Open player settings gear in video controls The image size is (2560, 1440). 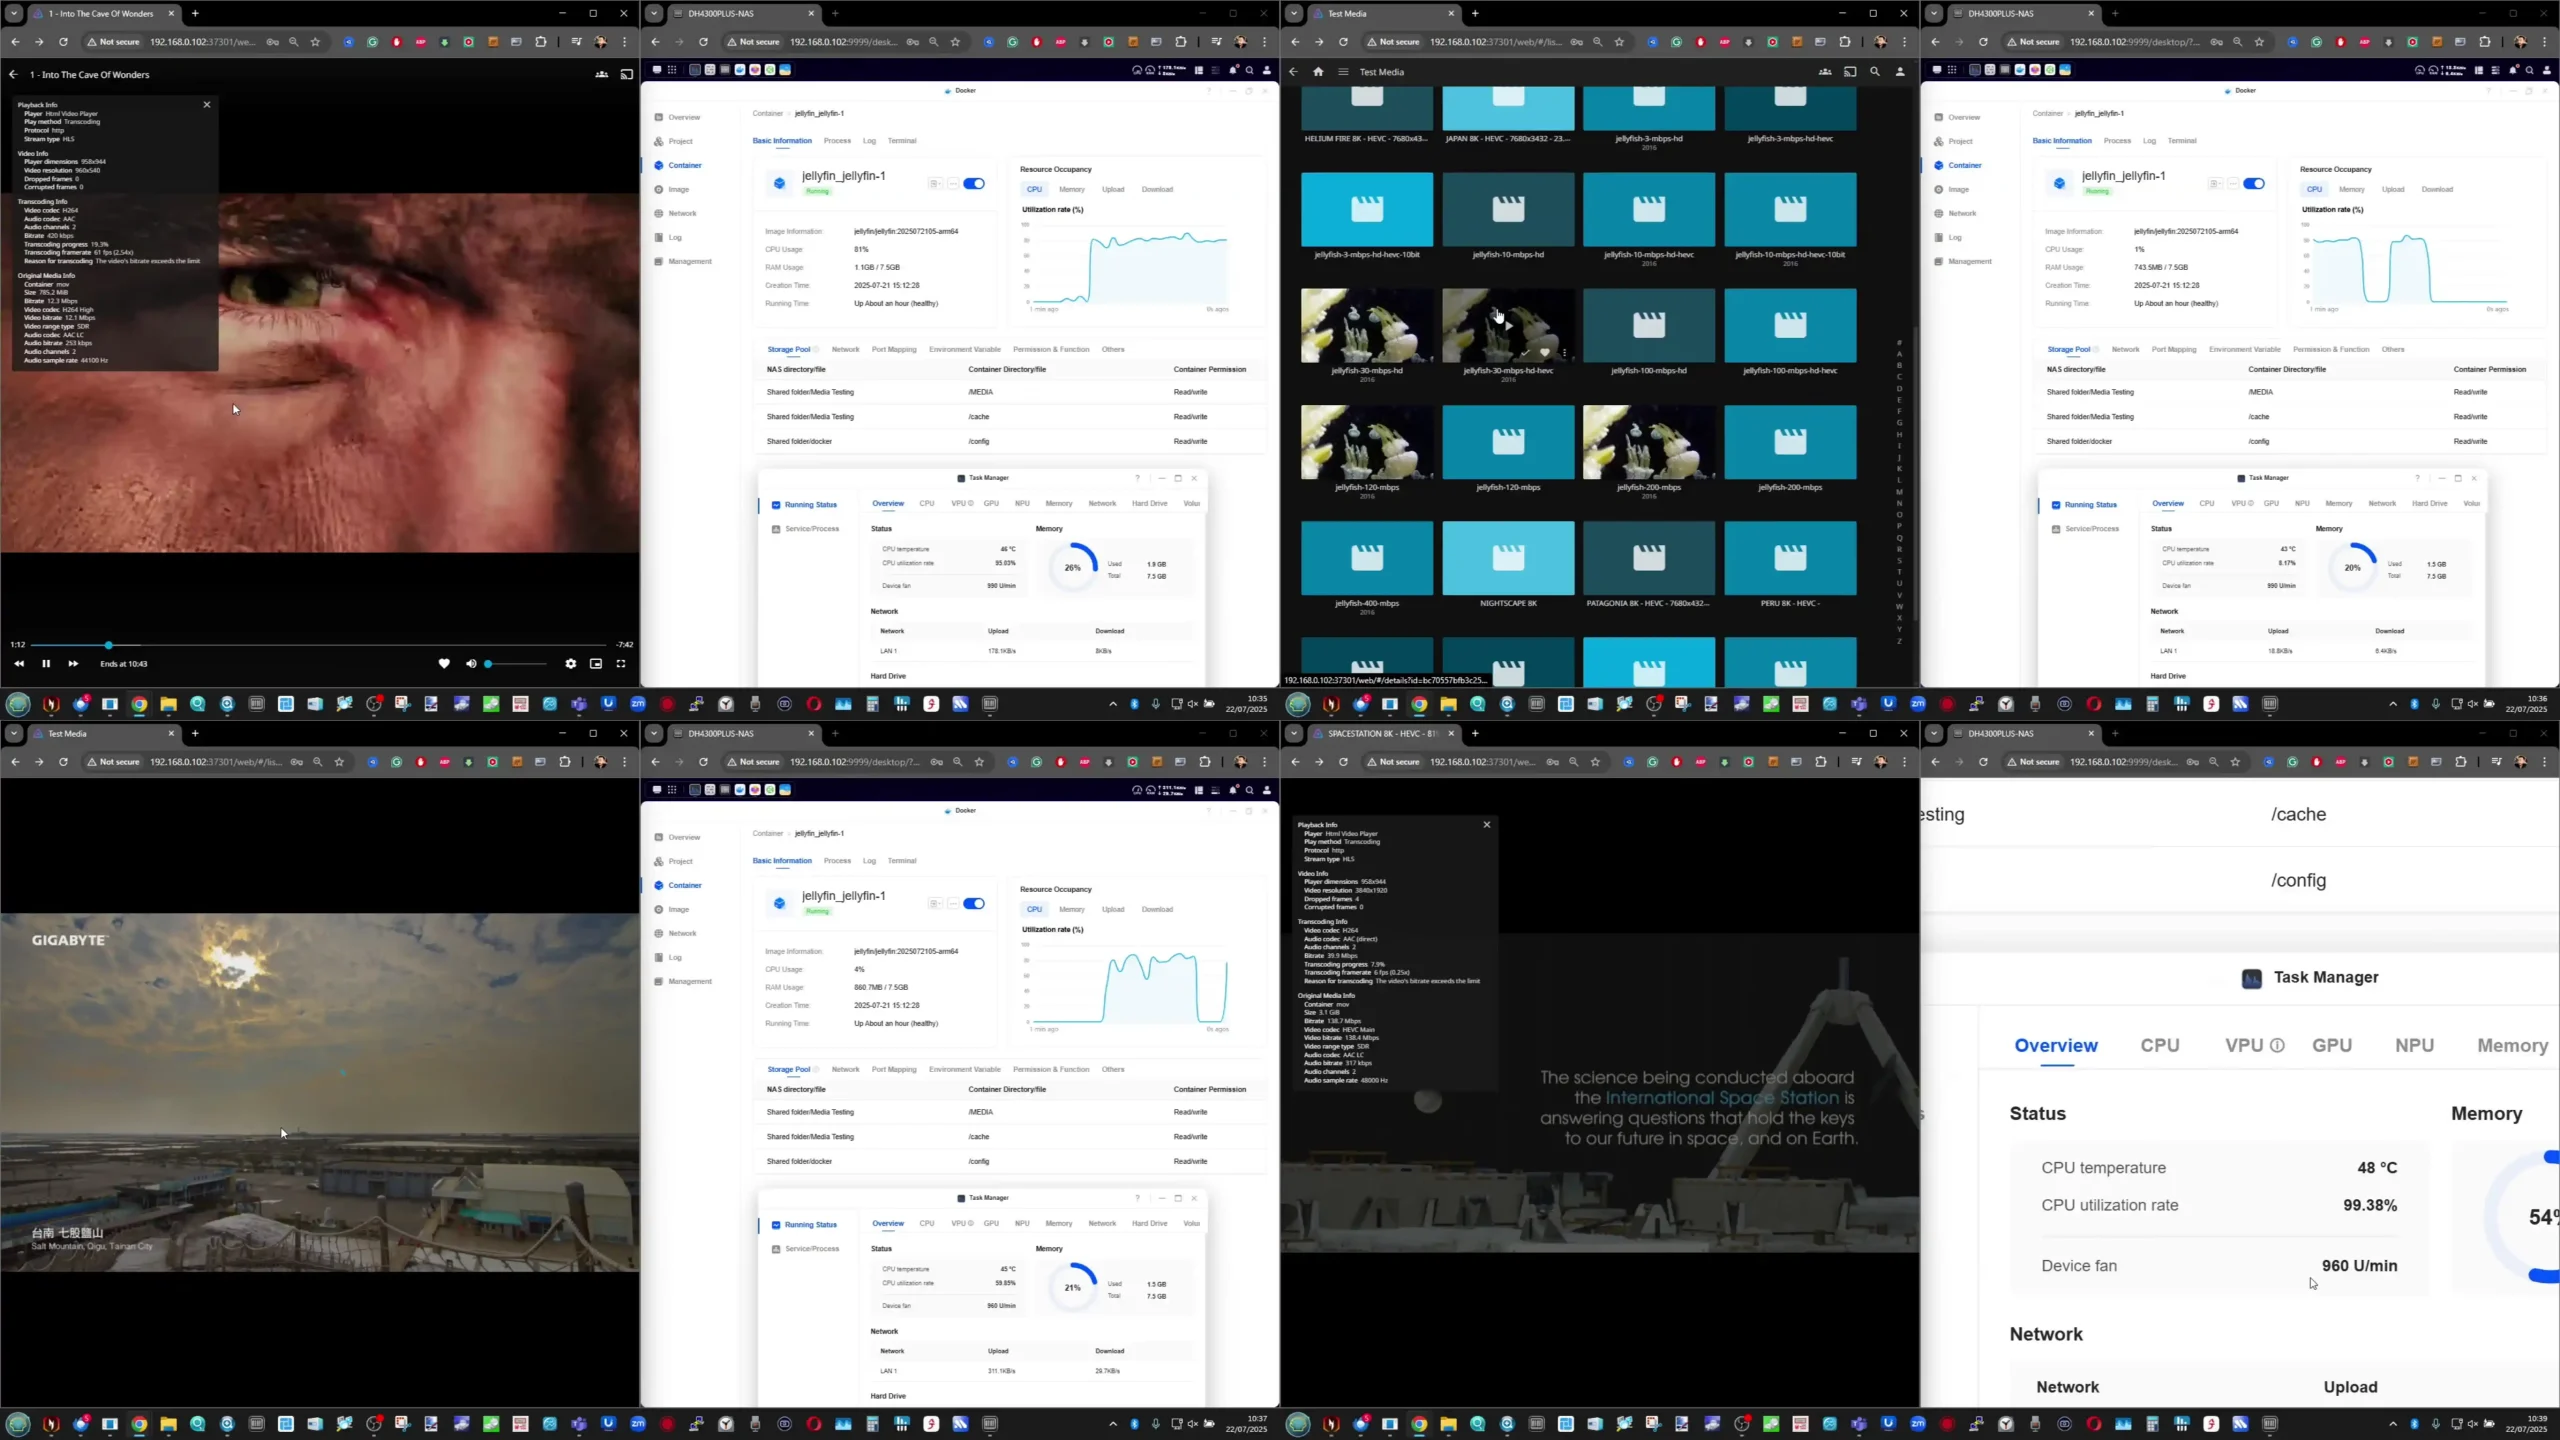tap(571, 664)
